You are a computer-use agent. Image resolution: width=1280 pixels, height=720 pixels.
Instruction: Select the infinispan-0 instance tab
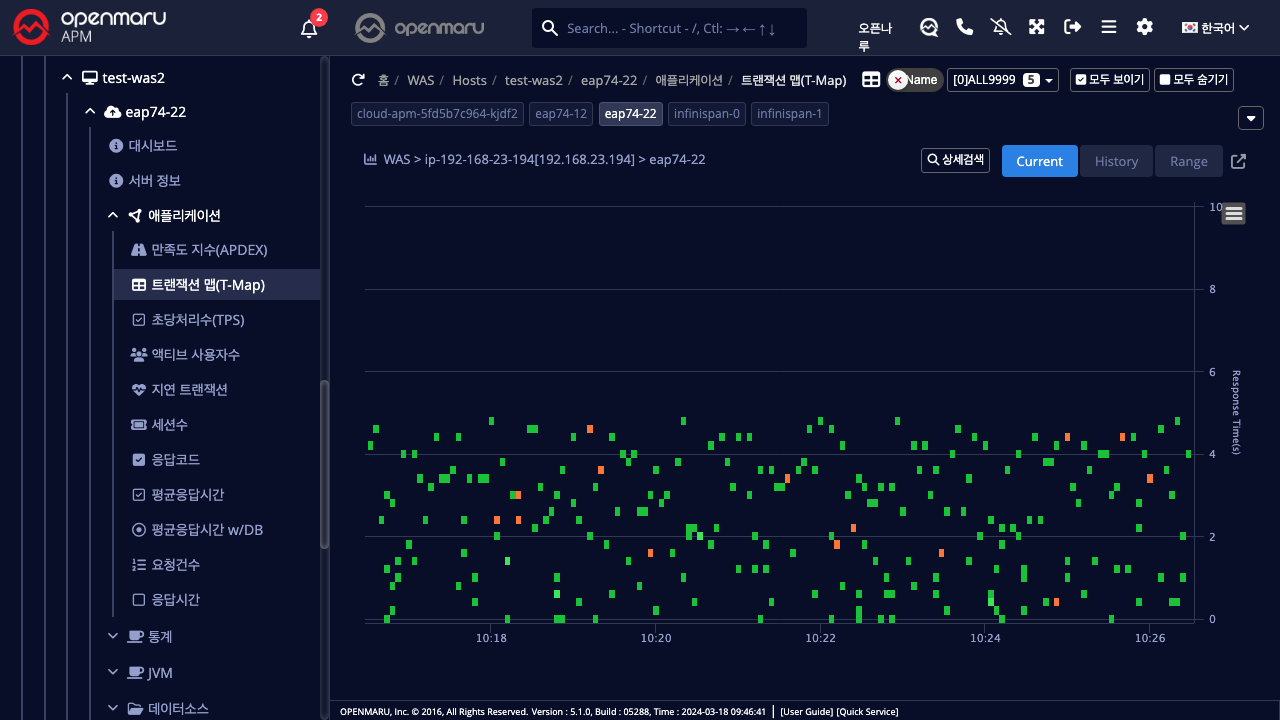pos(707,114)
